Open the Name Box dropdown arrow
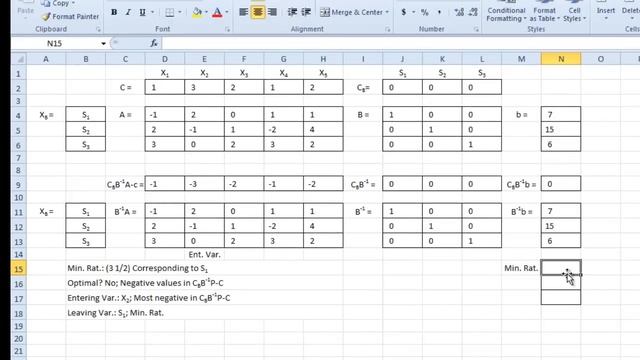This screenshot has height=360, width=640. pyautogui.click(x=103, y=43)
